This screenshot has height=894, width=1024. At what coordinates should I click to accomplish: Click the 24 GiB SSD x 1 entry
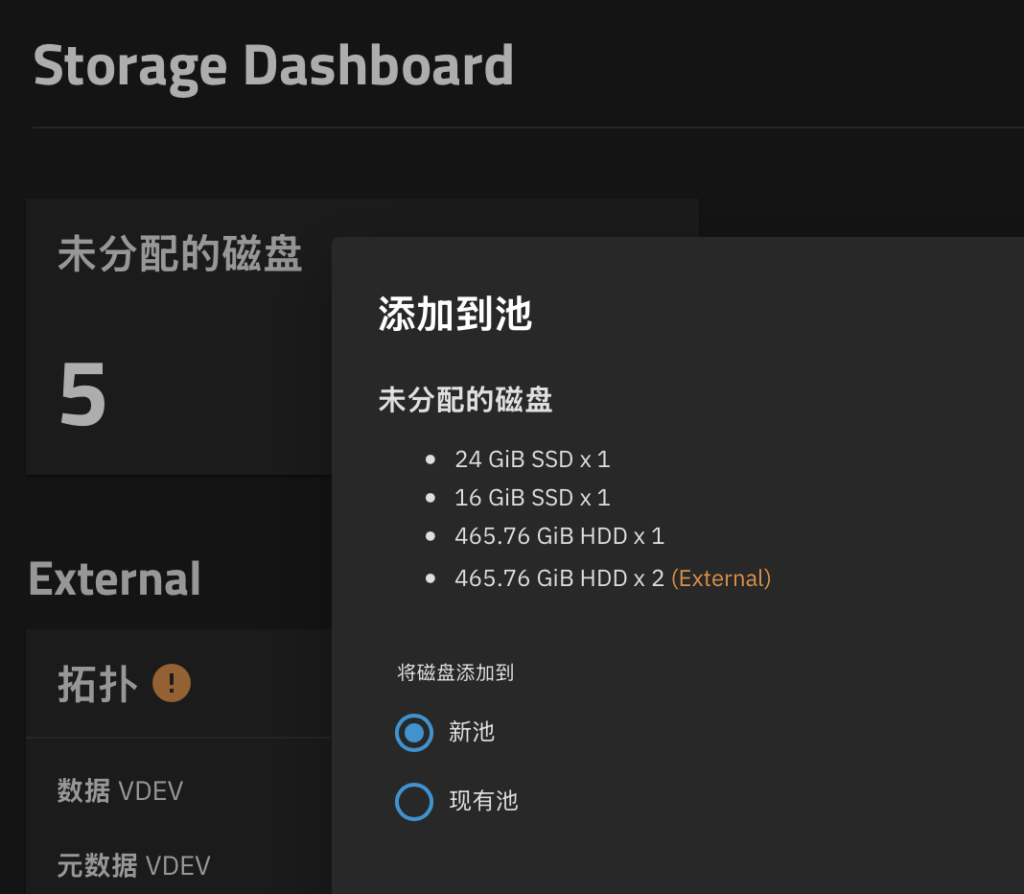click(x=532, y=459)
